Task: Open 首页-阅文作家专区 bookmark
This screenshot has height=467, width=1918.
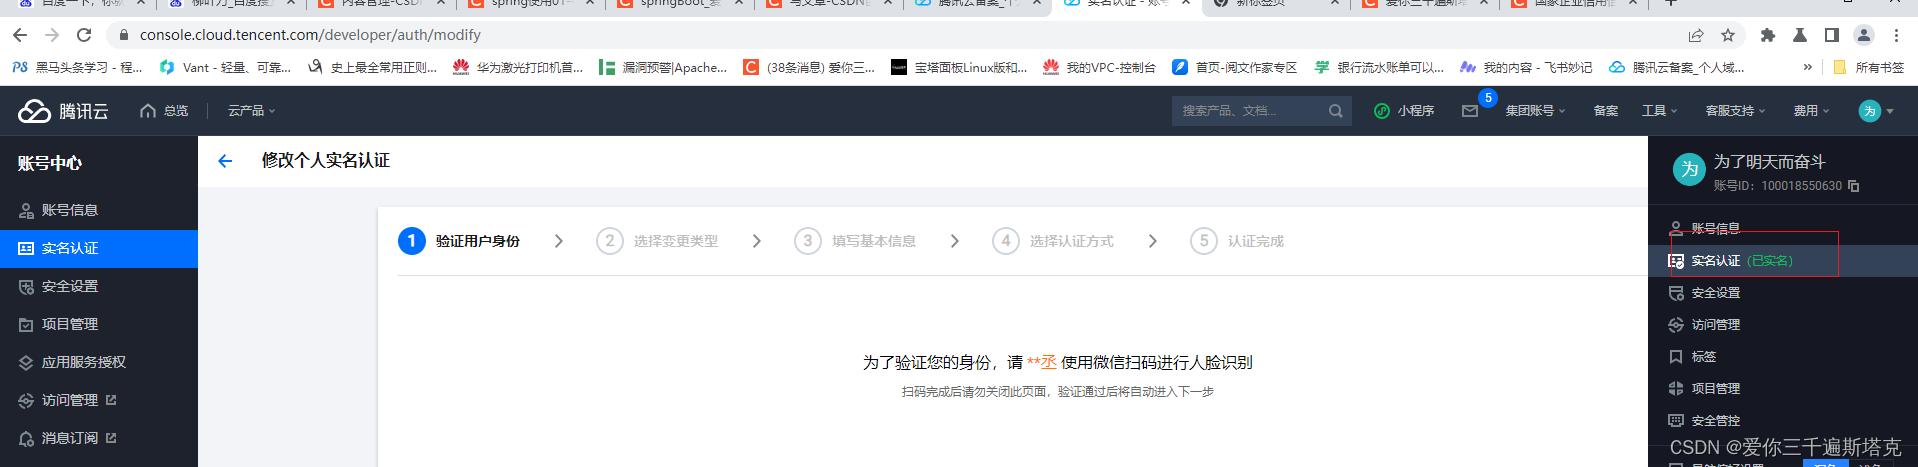Action: tap(1235, 68)
